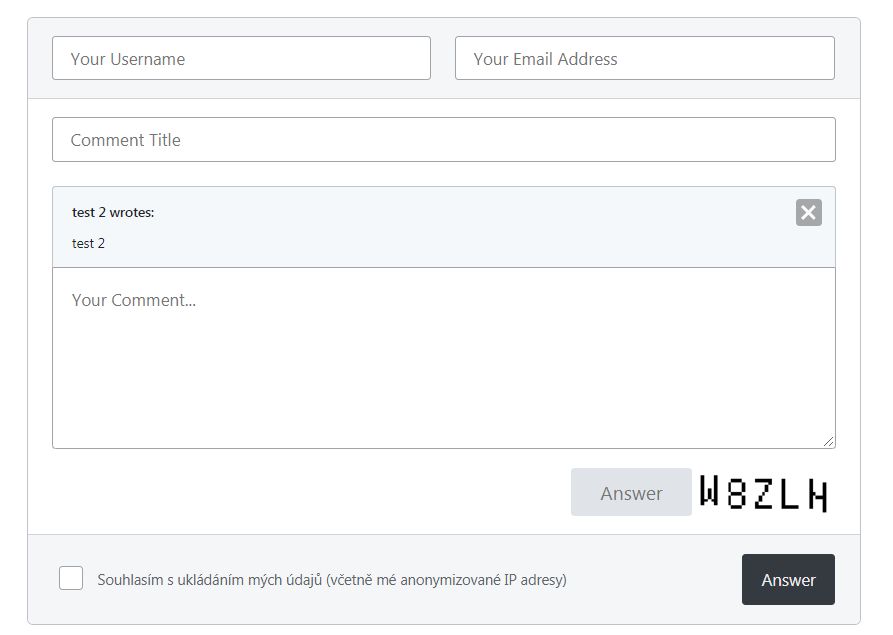Screen dimensions: 893x635
Task: Click the "test 2 wrotes:" quote header
Action: tap(113, 212)
